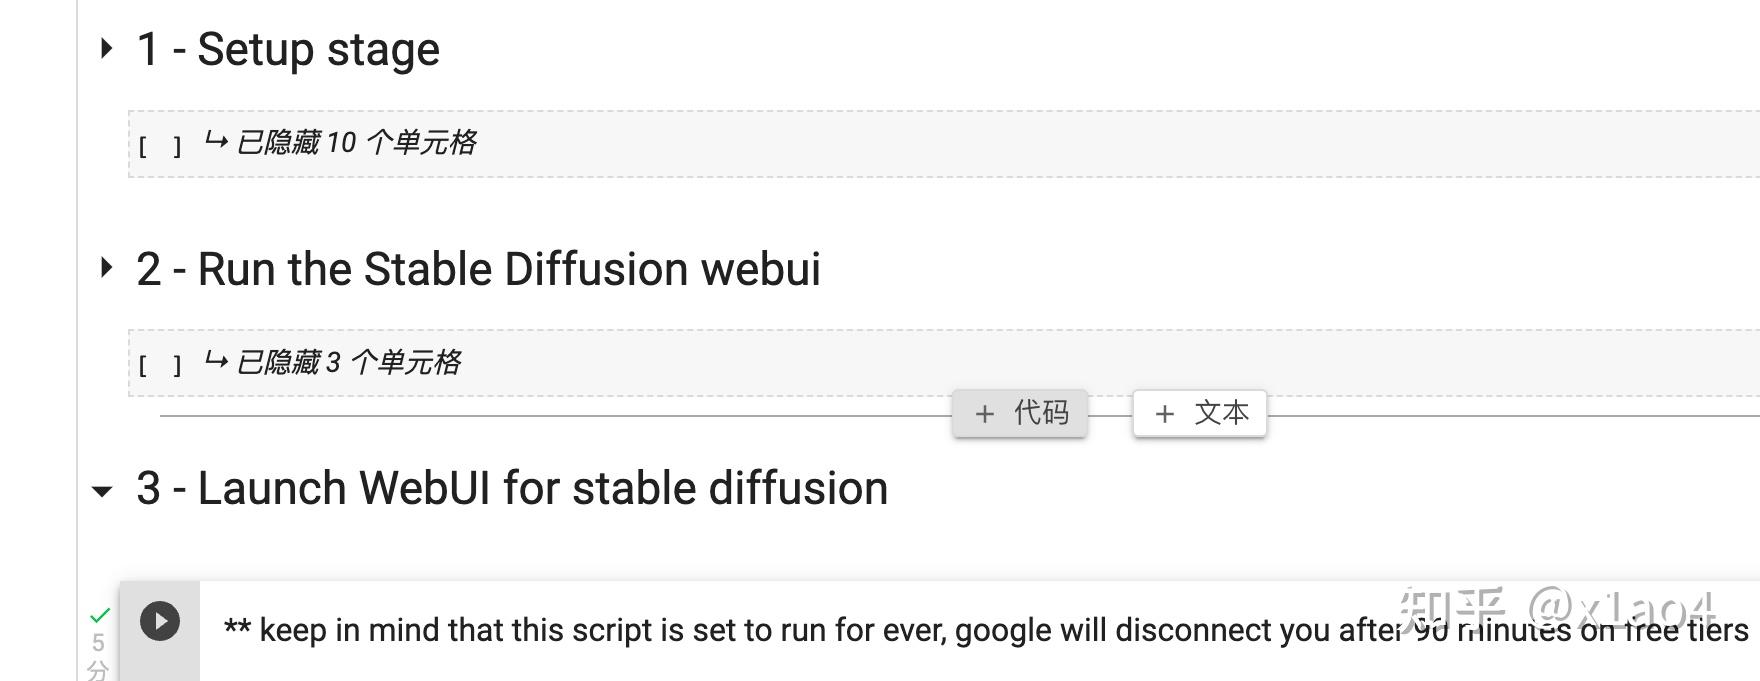Expand section '2 - Run the Stable Diffusion webui'
Viewport: 1760px width, 681px height.
click(x=105, y=267)
